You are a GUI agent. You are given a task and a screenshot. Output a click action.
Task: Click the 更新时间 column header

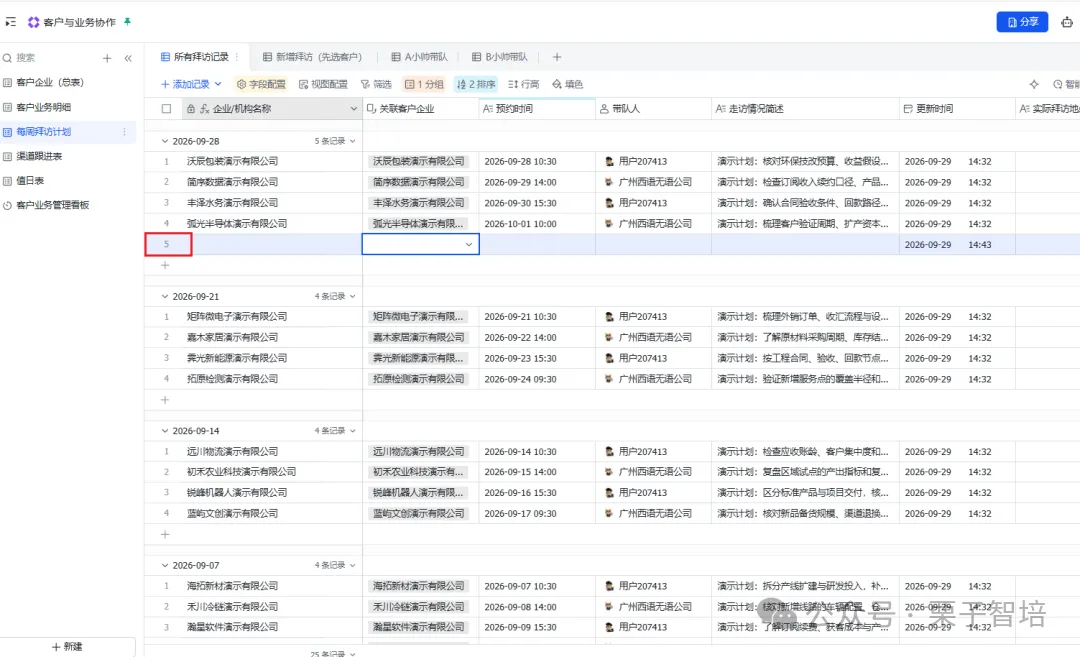(957, 109)
